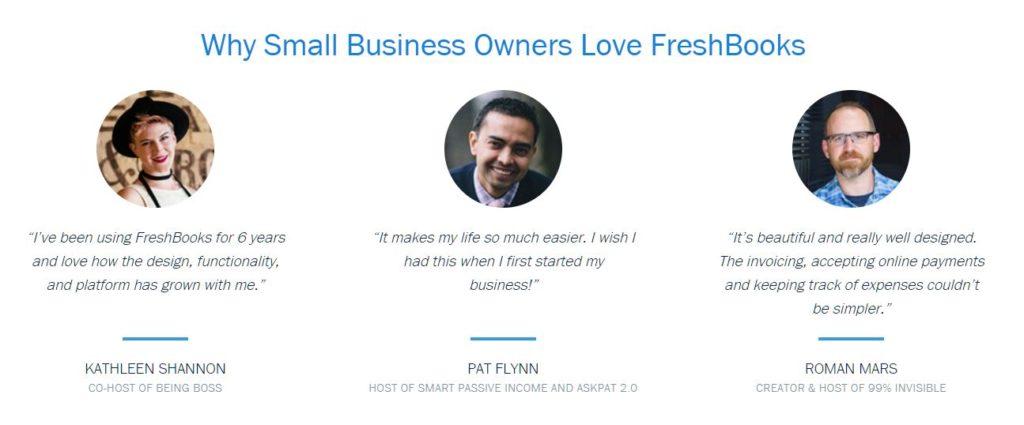Click the quote 'It's beautiful and really well designed'
The width and height of the screenshot is (1024, 425).
pos(851,273)
